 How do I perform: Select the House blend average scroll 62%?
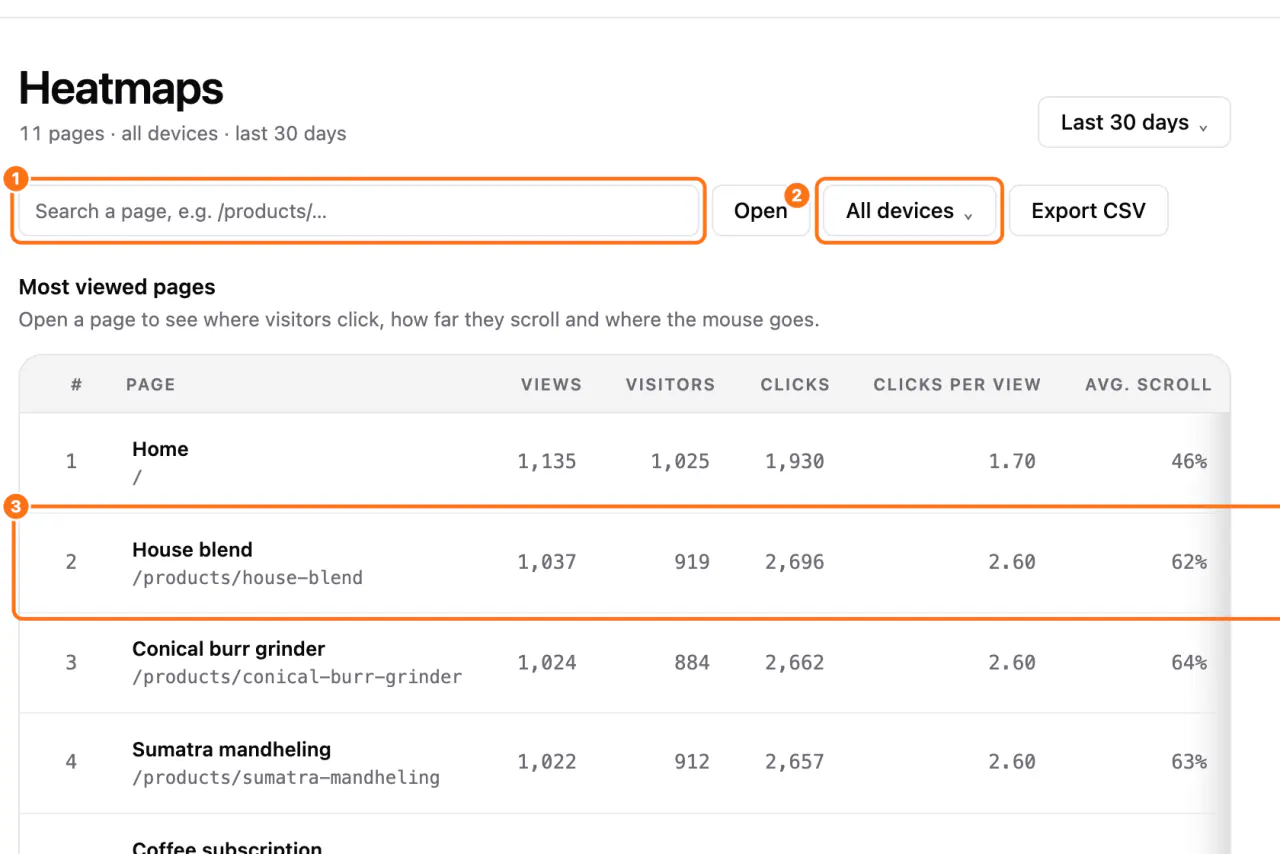[1189, 562]
